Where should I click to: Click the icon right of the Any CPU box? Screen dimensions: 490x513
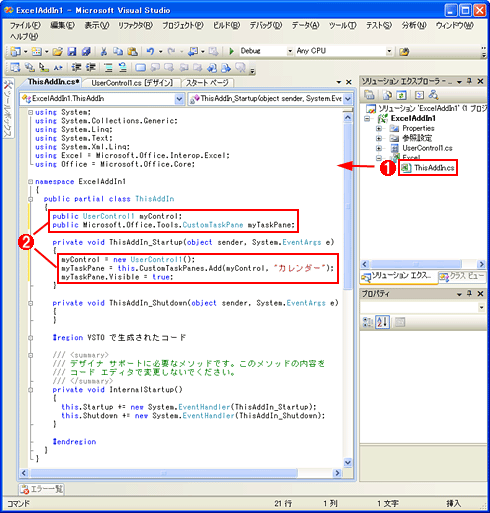point(404,52)
